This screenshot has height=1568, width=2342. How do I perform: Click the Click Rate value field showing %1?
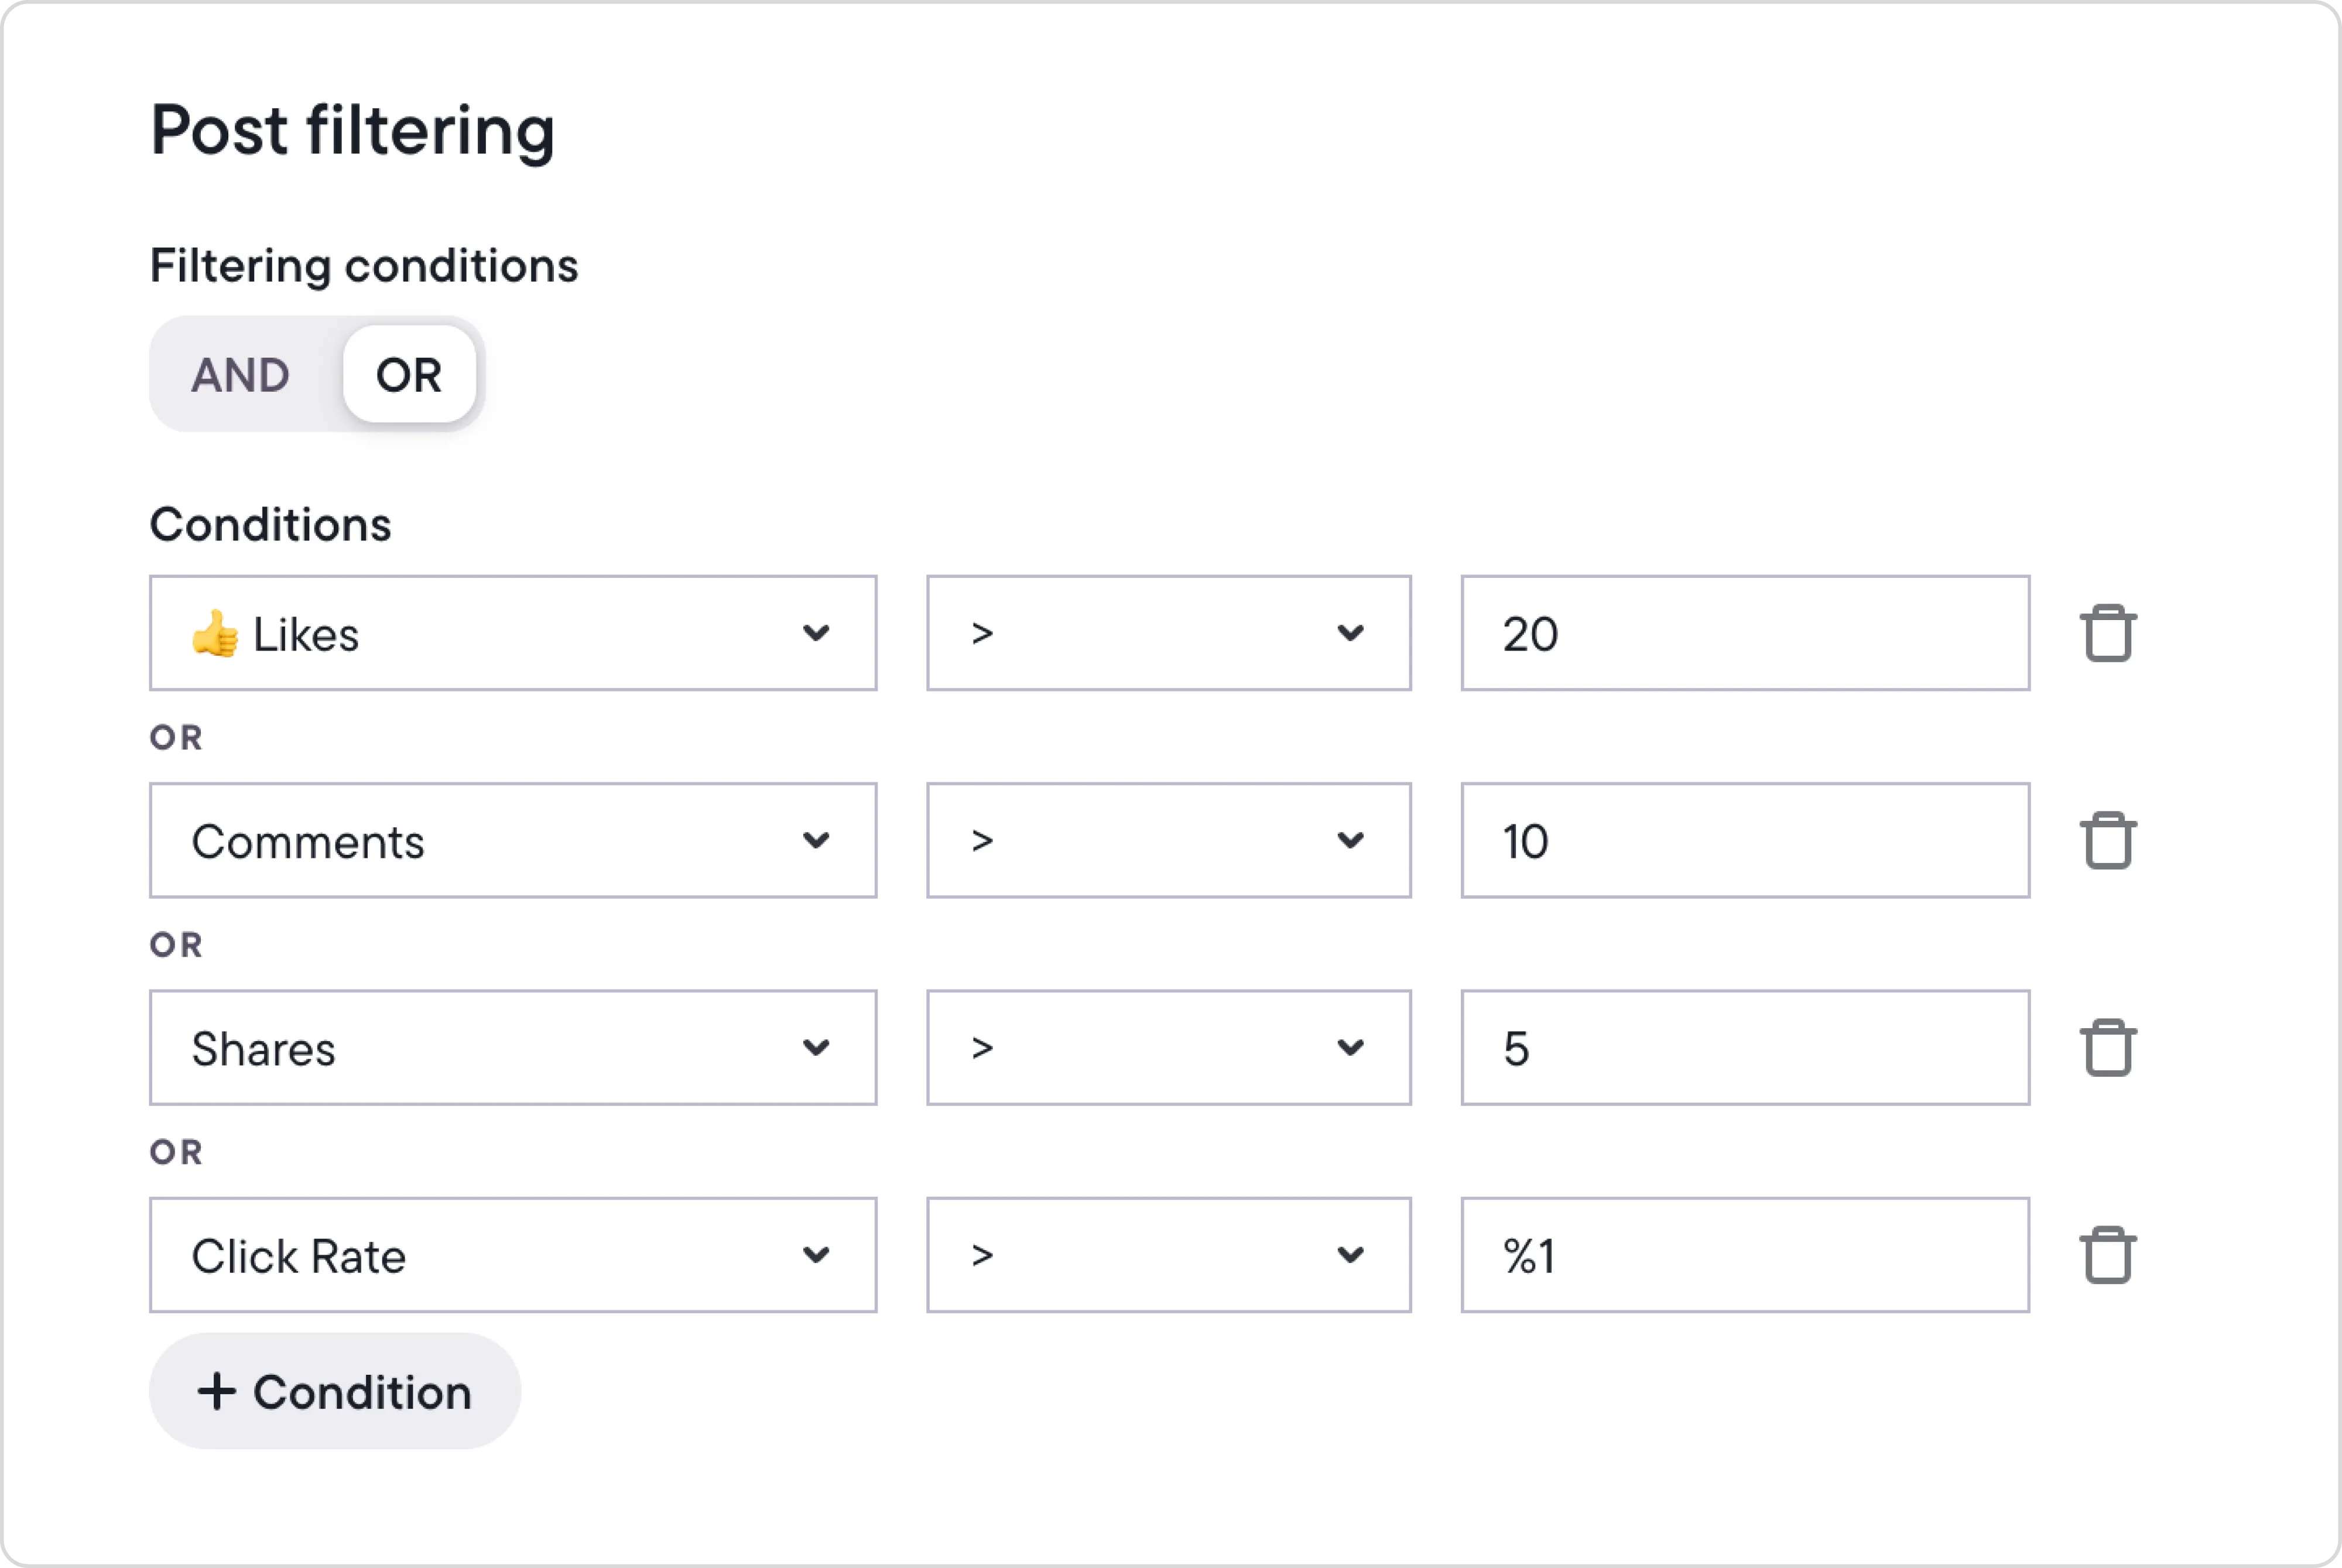(x=1744, y=1255)
